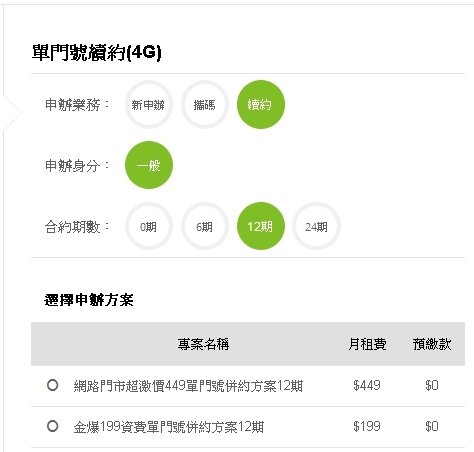Click the 專案名稱 column header
474x452 pixels.
tap(203, 344)
